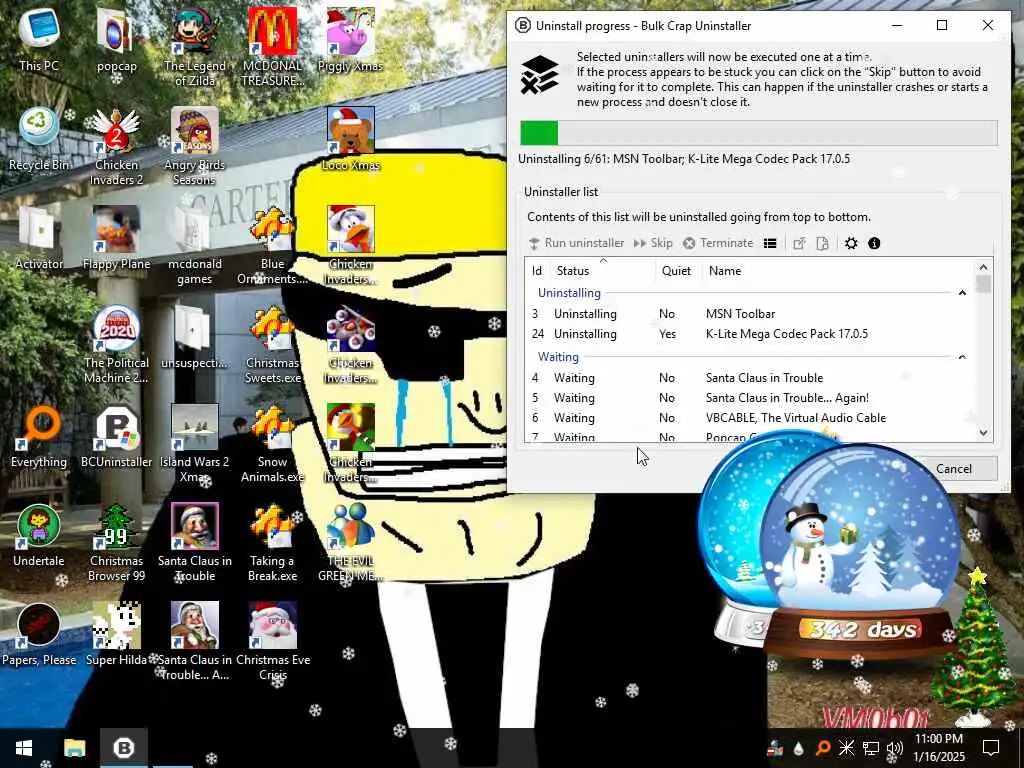The image size is (1024, 768).
Task: Select the Santa Claus in Trouble list row
Action: (x=750, y=377)
